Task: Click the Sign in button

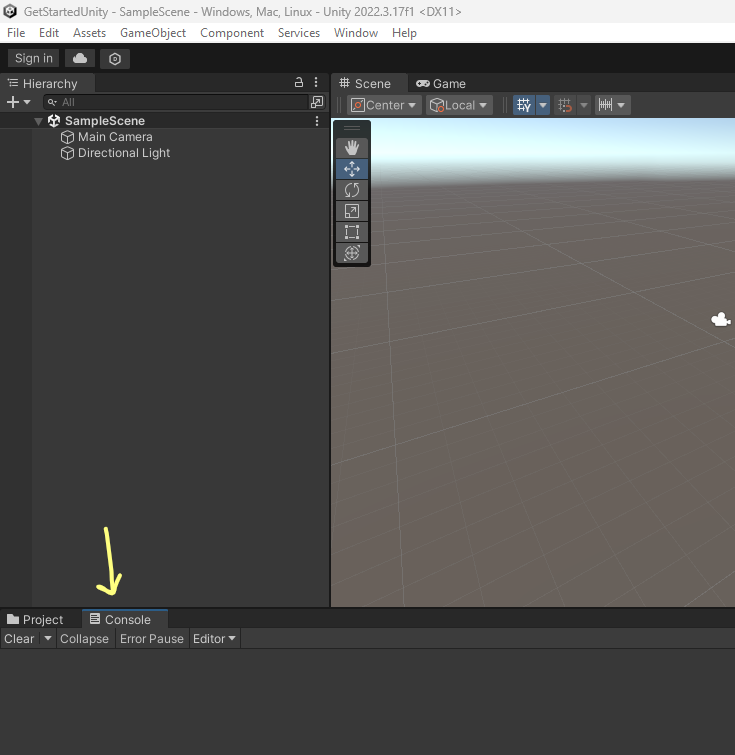Action: pos(34,58)
